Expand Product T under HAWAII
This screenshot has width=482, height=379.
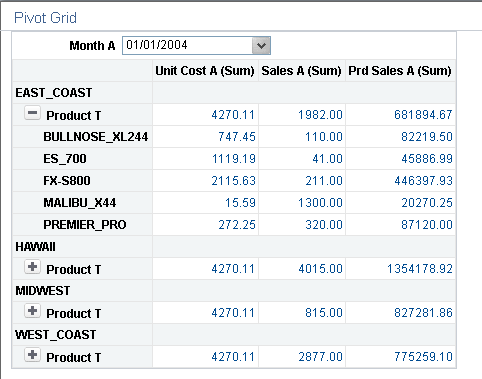[32, 267]
